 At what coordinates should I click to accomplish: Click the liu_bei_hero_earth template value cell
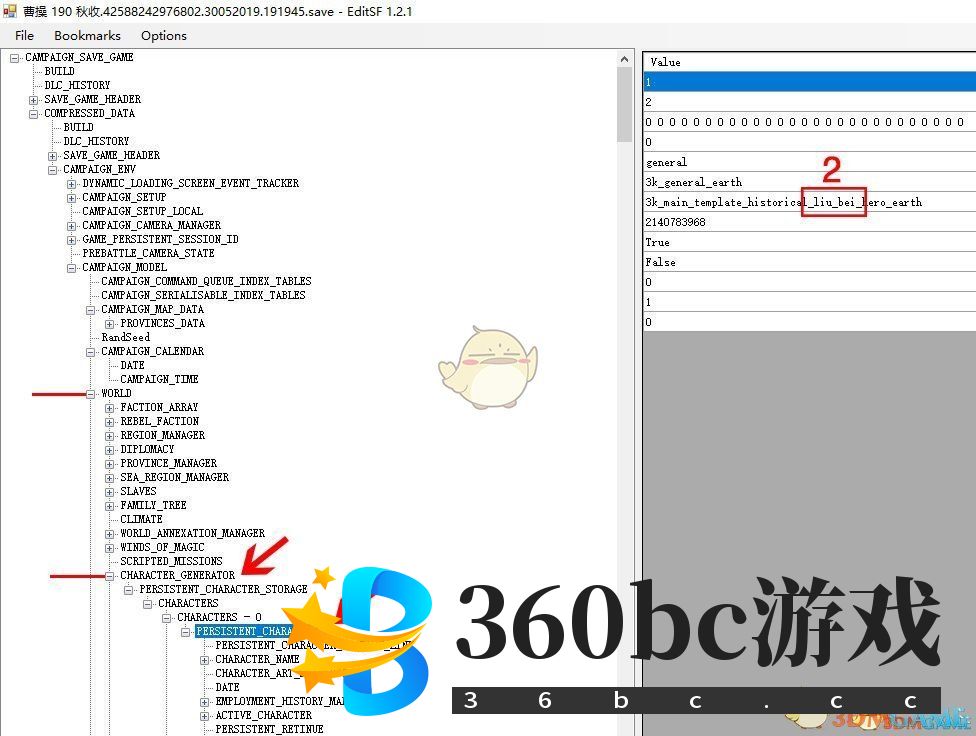tap(809, 202)
